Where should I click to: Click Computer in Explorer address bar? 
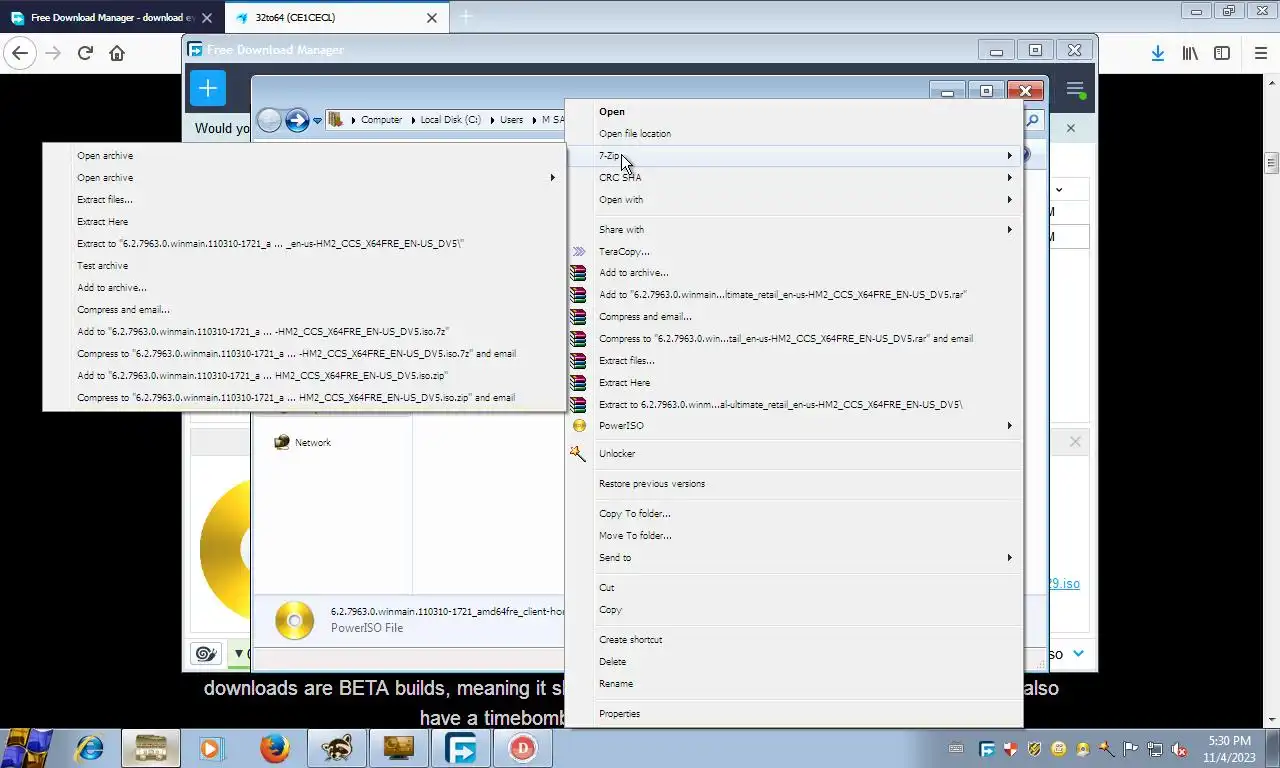coord(381,119)
